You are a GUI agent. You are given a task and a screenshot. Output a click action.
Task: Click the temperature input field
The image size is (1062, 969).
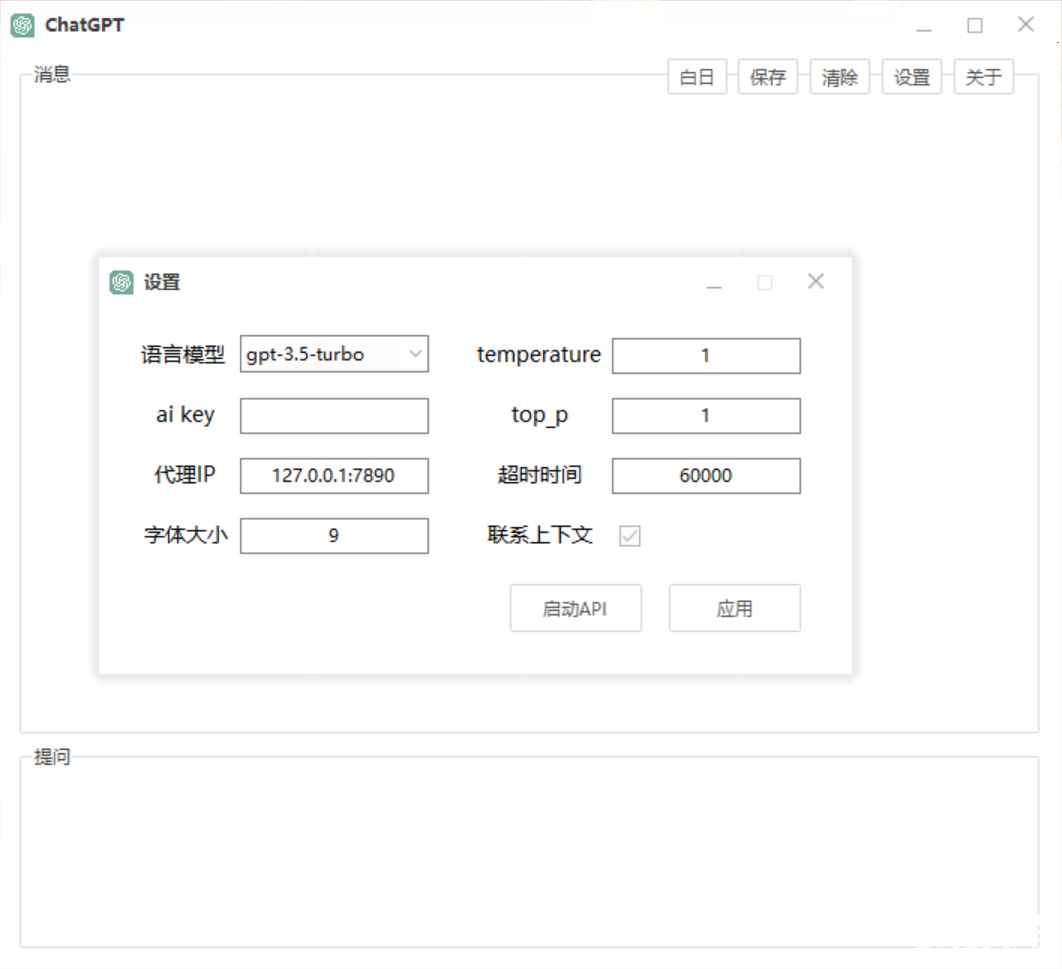(706, 355)
